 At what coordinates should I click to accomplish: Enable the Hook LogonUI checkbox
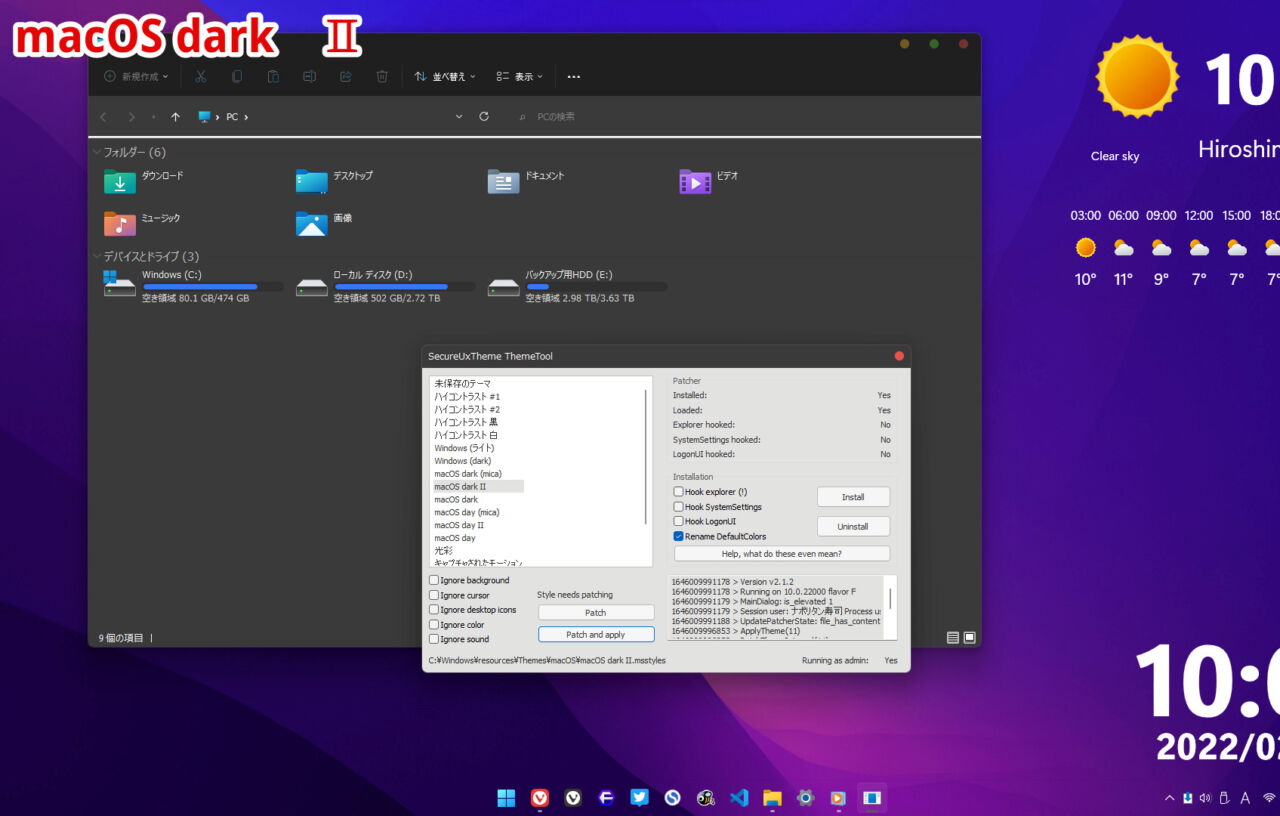[678, 521]
